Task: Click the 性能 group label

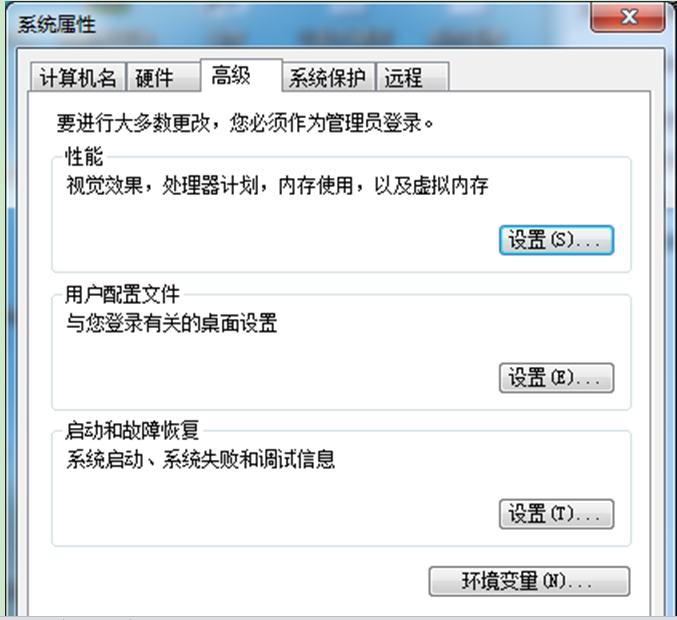Action: click(84, 156)
